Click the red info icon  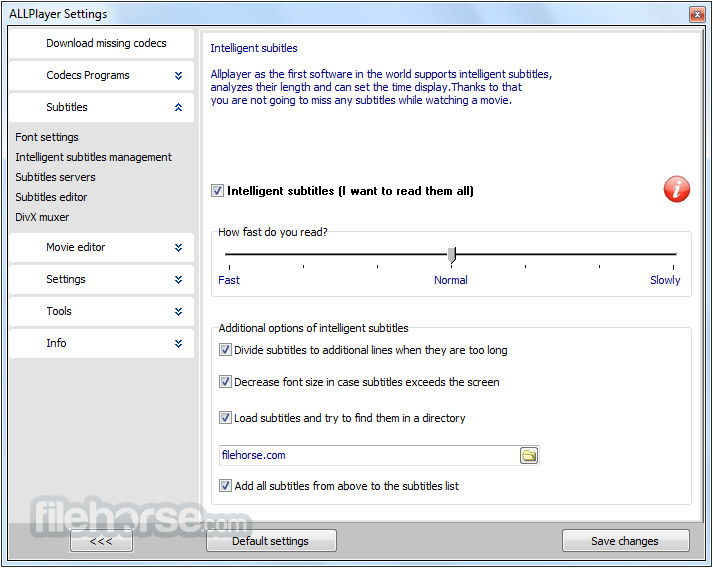(x=676, y=189)
